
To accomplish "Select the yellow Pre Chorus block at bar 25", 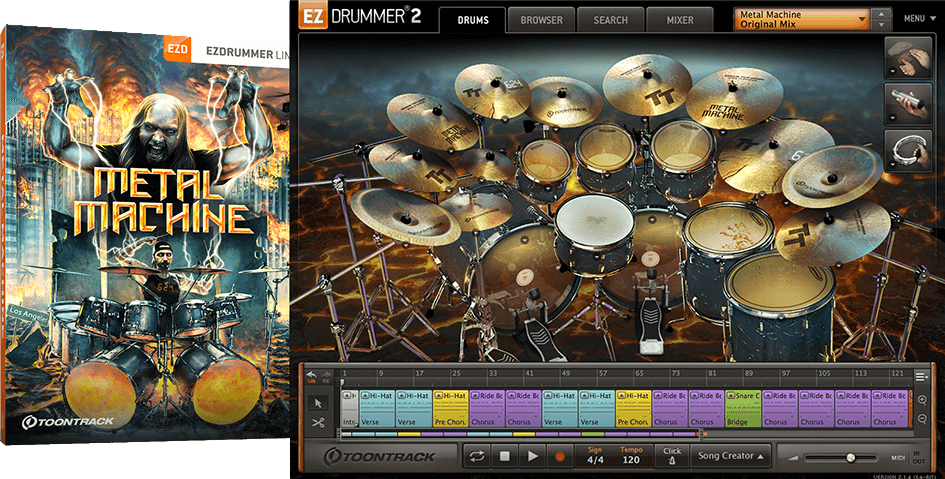I will point(451,409).
